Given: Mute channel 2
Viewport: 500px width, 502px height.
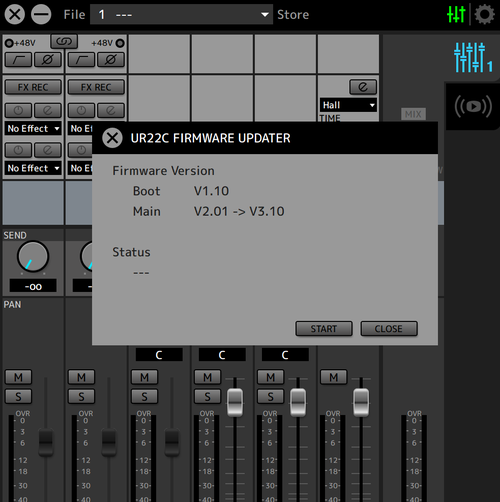Looking at the screenshot, I should [x=81, y=377].
